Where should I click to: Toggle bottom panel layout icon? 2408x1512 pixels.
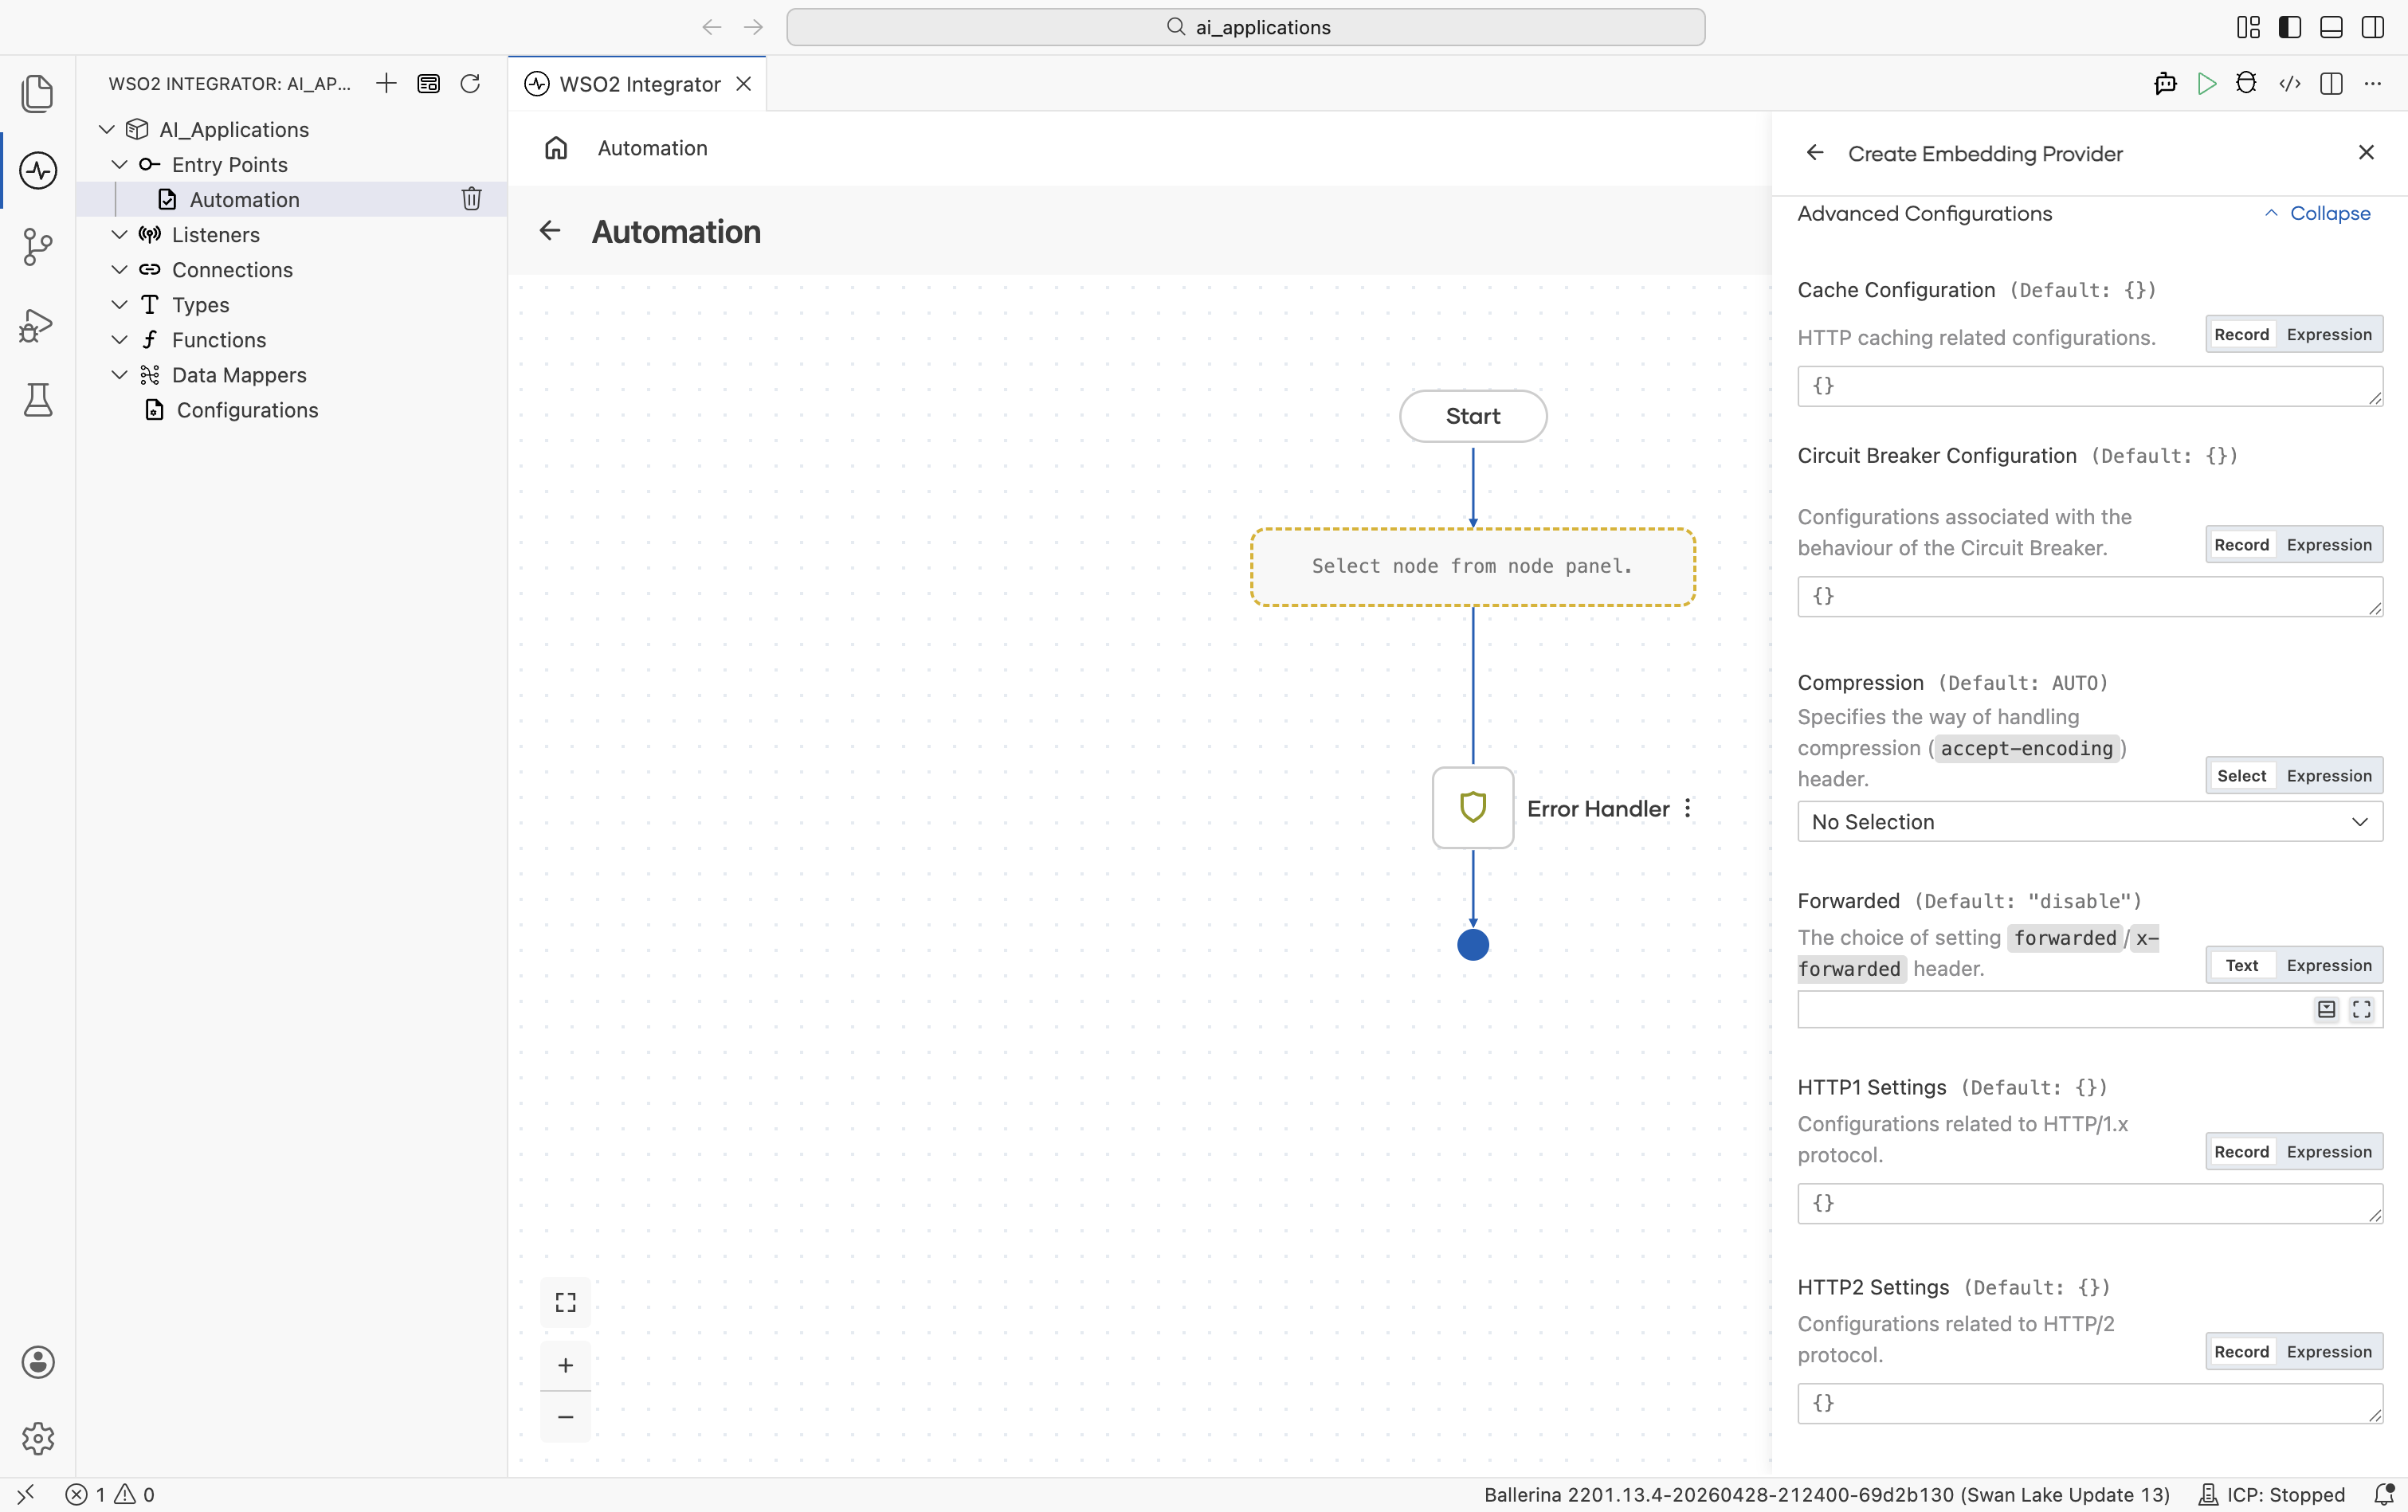(x=2331, y=27)
